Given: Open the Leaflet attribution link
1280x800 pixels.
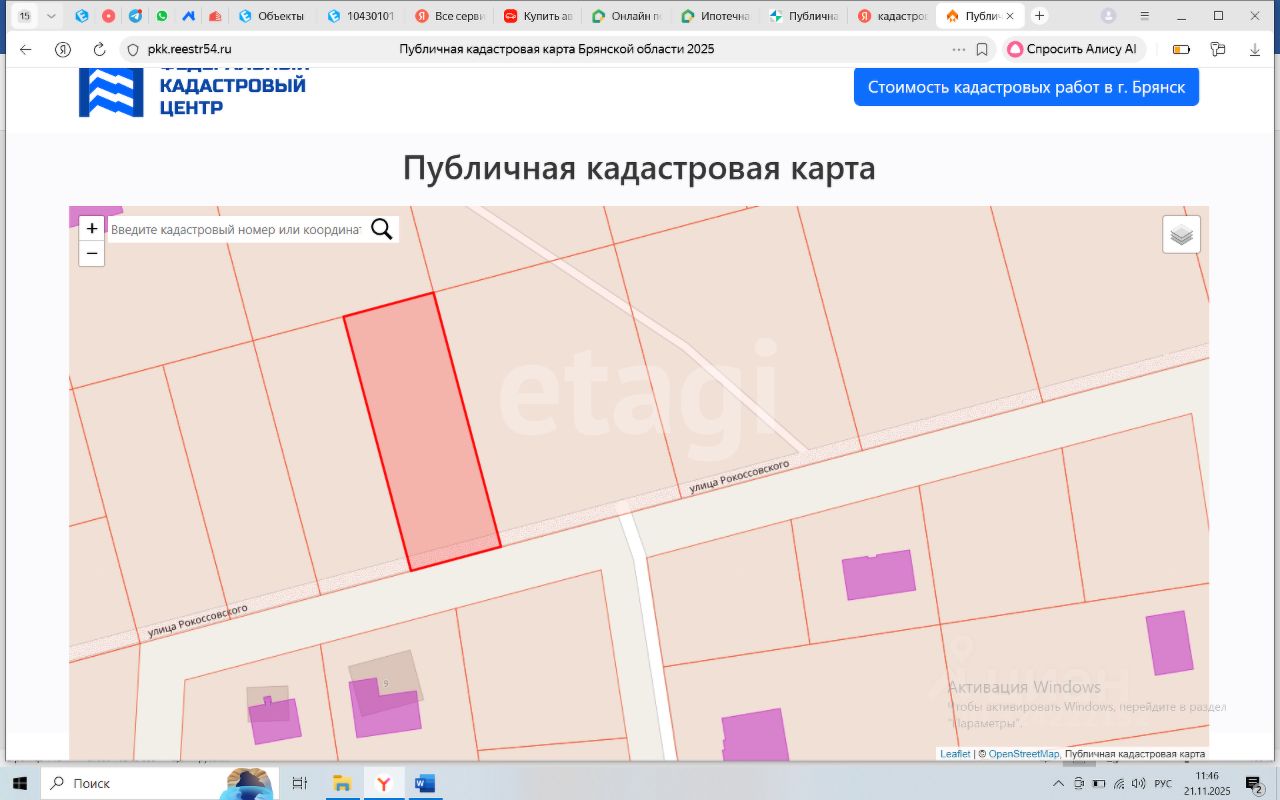Looking at the screenshot, I should [955, 754].
